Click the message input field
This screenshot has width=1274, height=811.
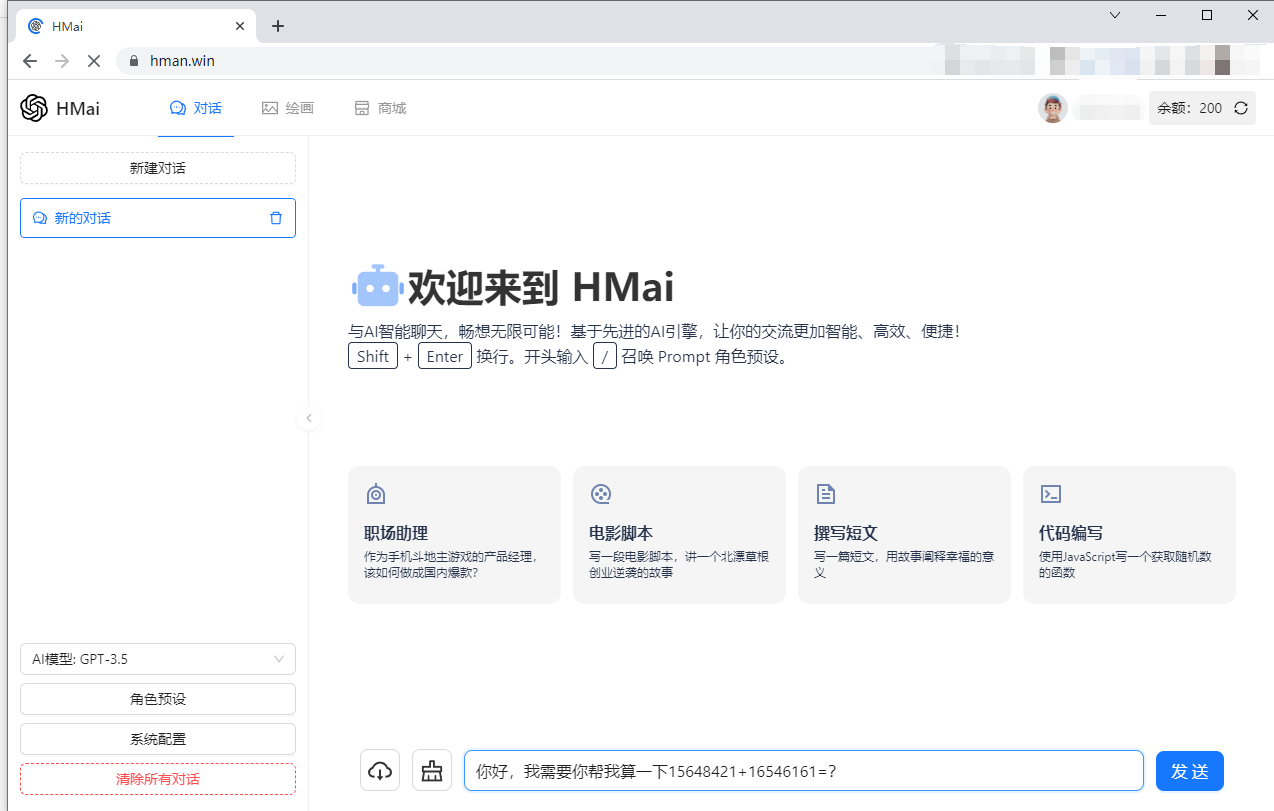click(802, 770)
